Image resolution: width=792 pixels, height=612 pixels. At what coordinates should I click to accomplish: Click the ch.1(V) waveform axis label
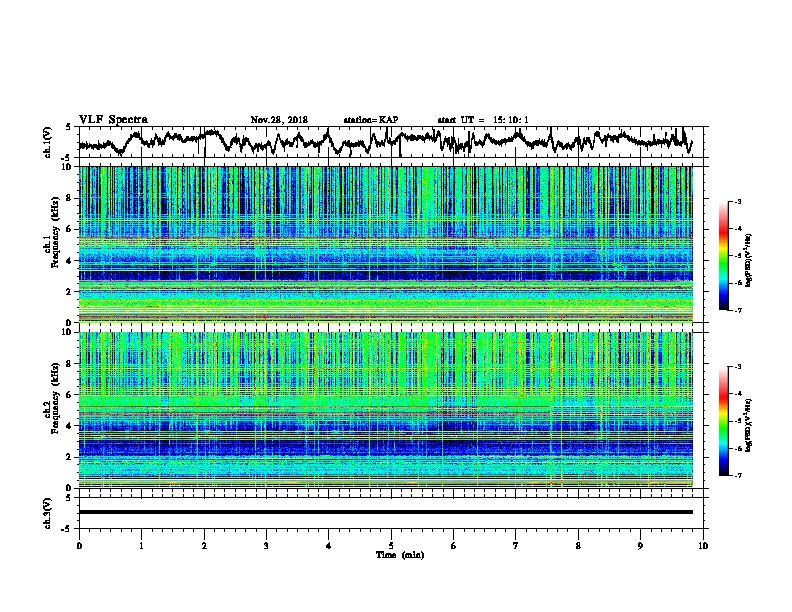(47, 142)
